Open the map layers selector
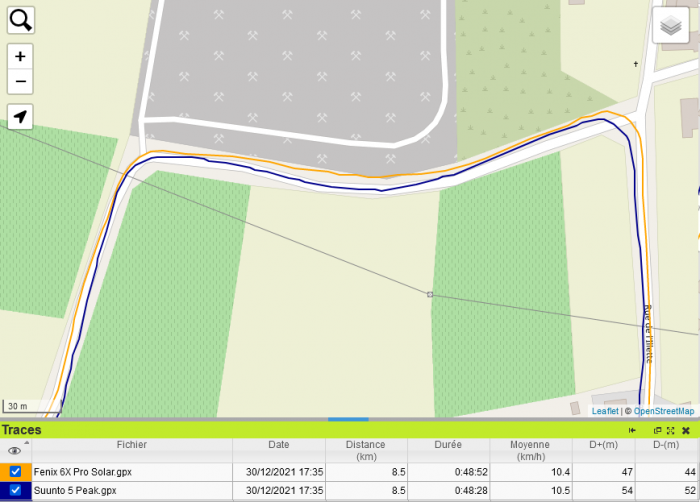 (671, 26)
